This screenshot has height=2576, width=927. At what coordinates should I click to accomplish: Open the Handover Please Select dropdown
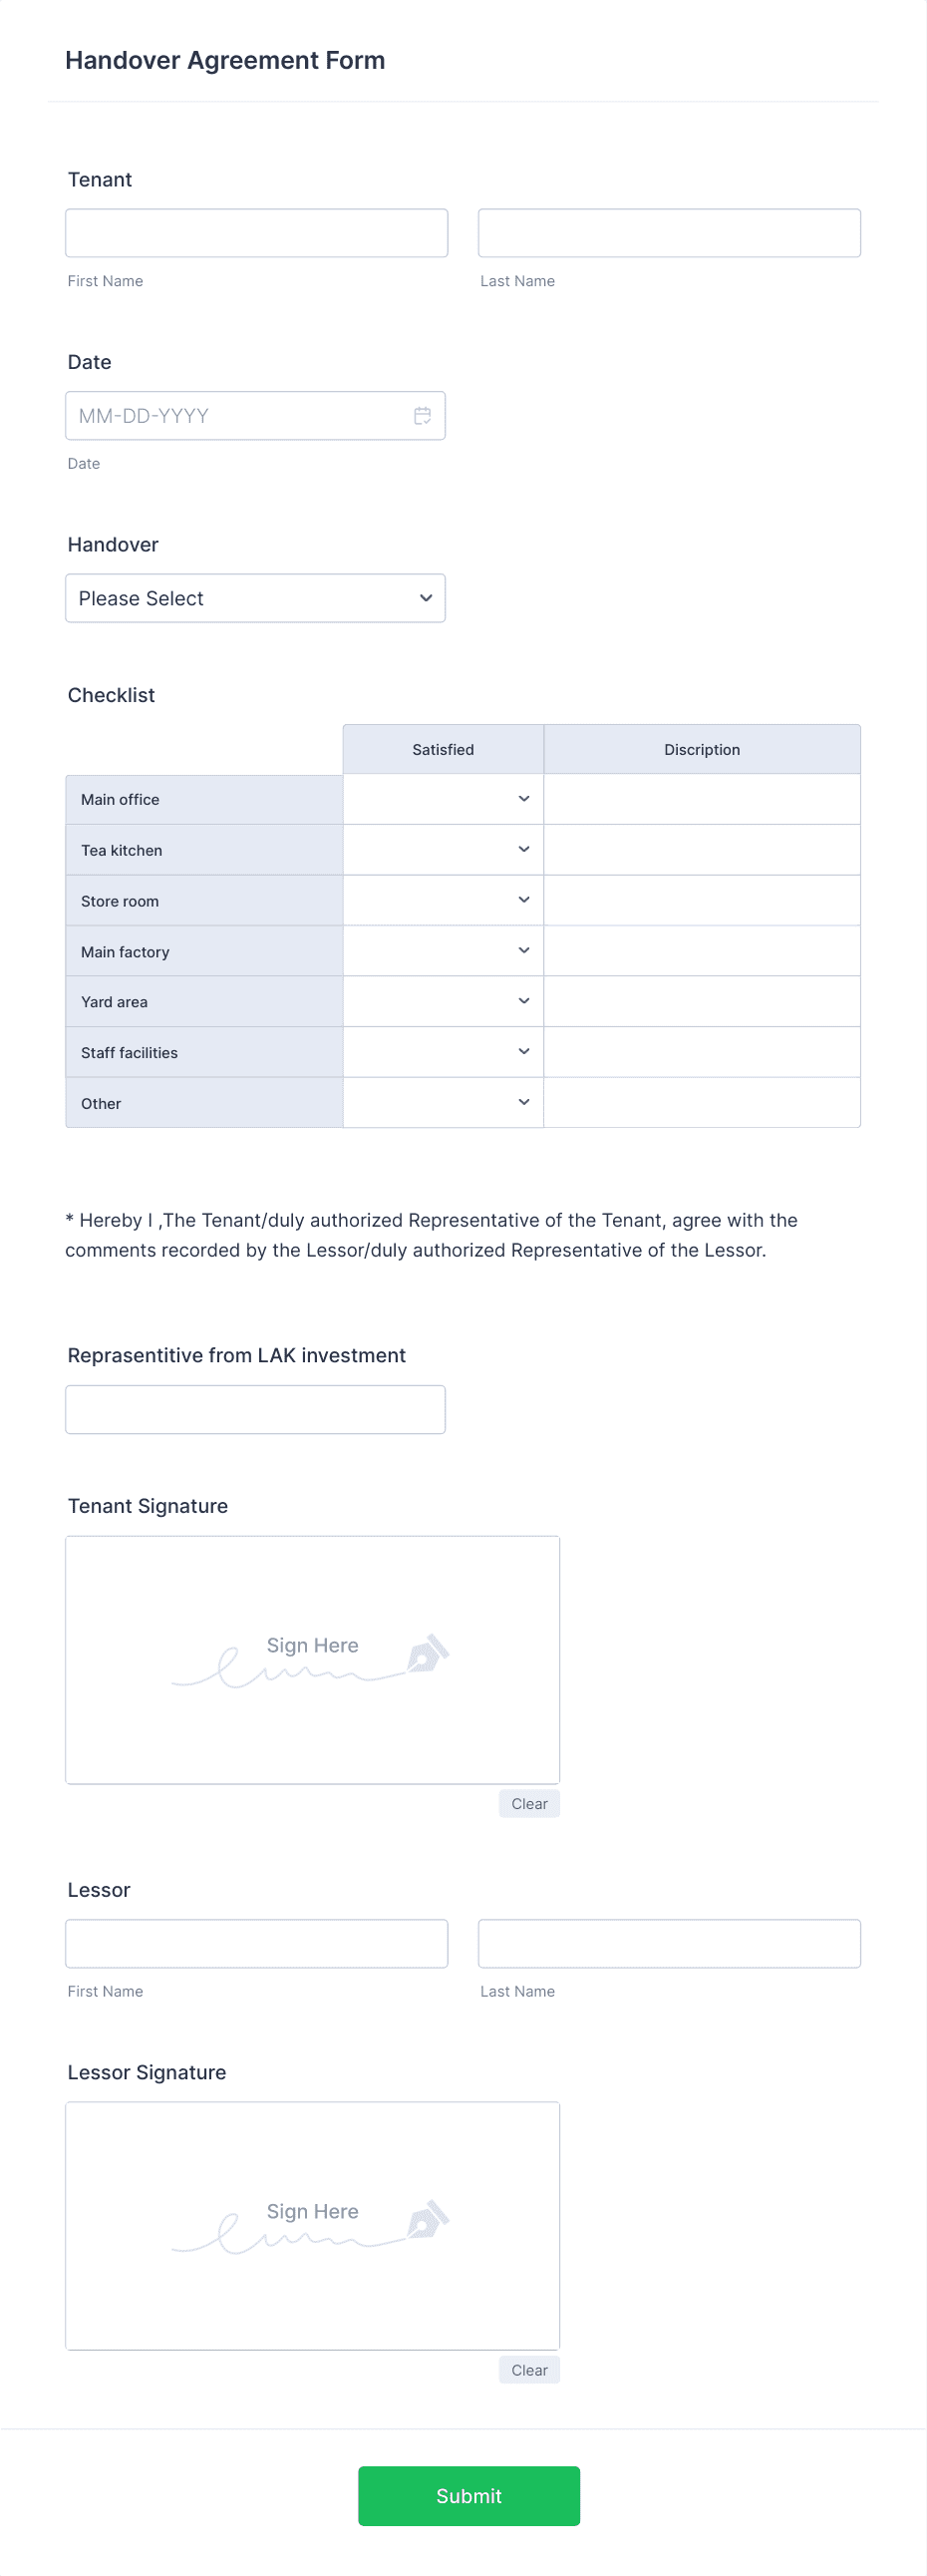click(x=255, y=598)
